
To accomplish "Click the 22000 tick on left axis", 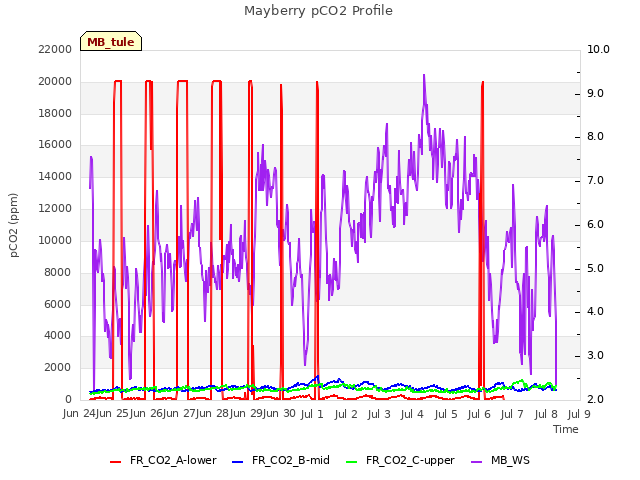I will [x=55, y=49].
